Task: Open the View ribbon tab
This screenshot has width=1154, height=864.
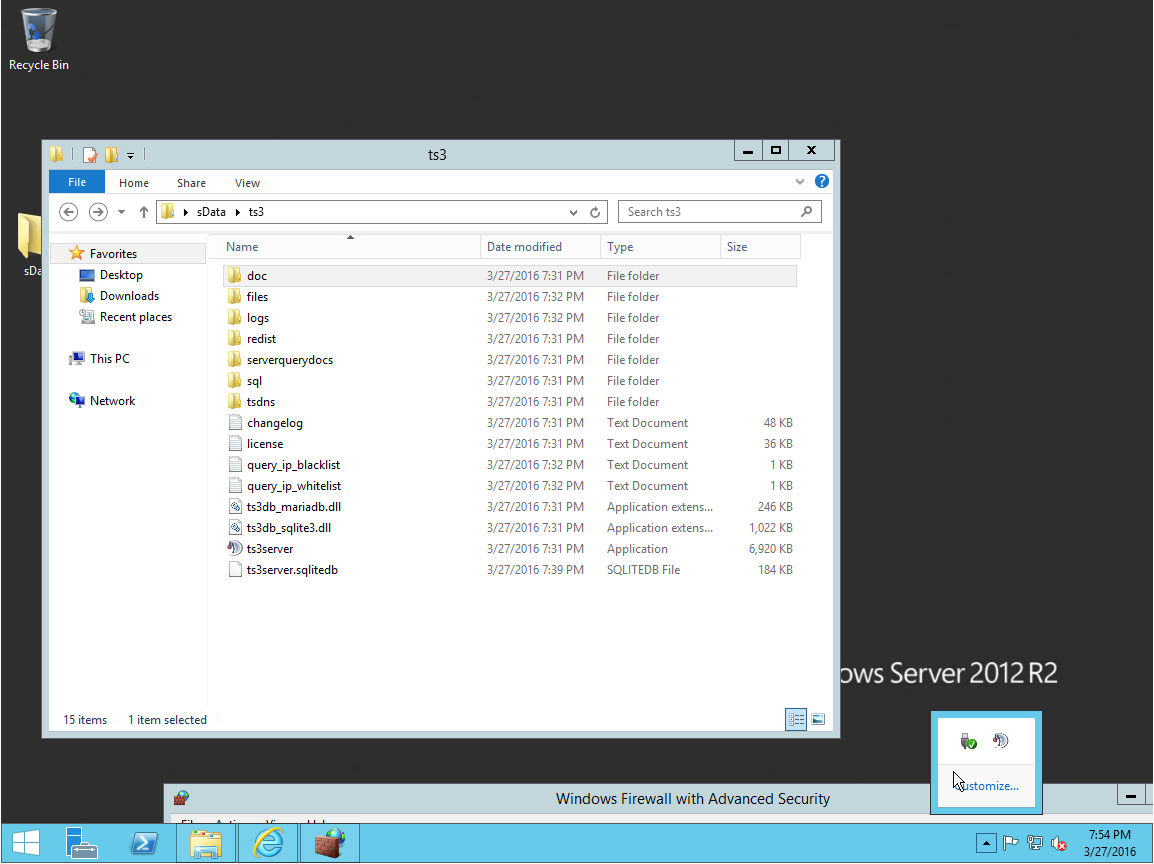Action: (247, 183)
